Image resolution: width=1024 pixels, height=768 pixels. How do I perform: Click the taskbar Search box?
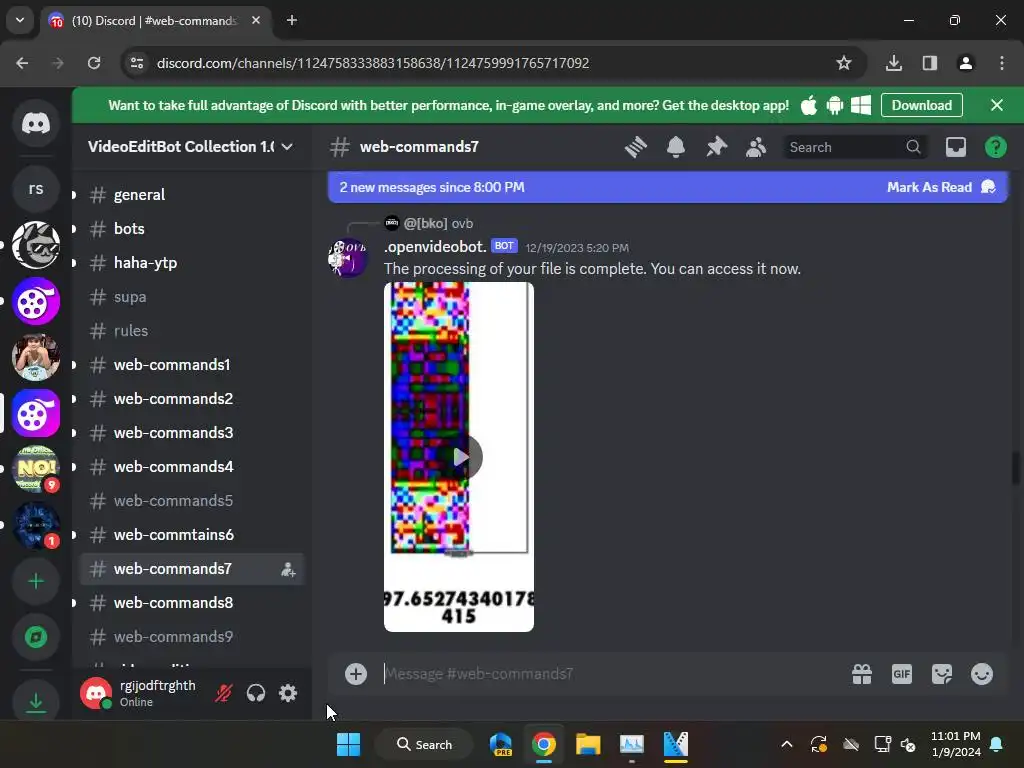point(424,744)
